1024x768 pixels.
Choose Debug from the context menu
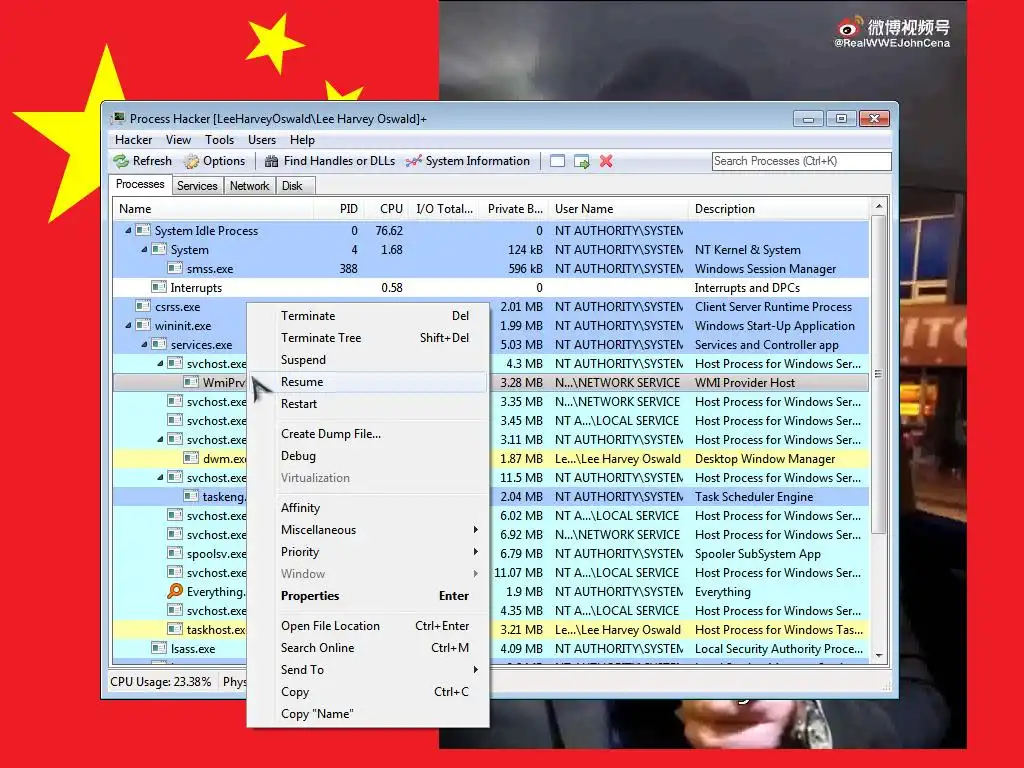click(368, 456)
